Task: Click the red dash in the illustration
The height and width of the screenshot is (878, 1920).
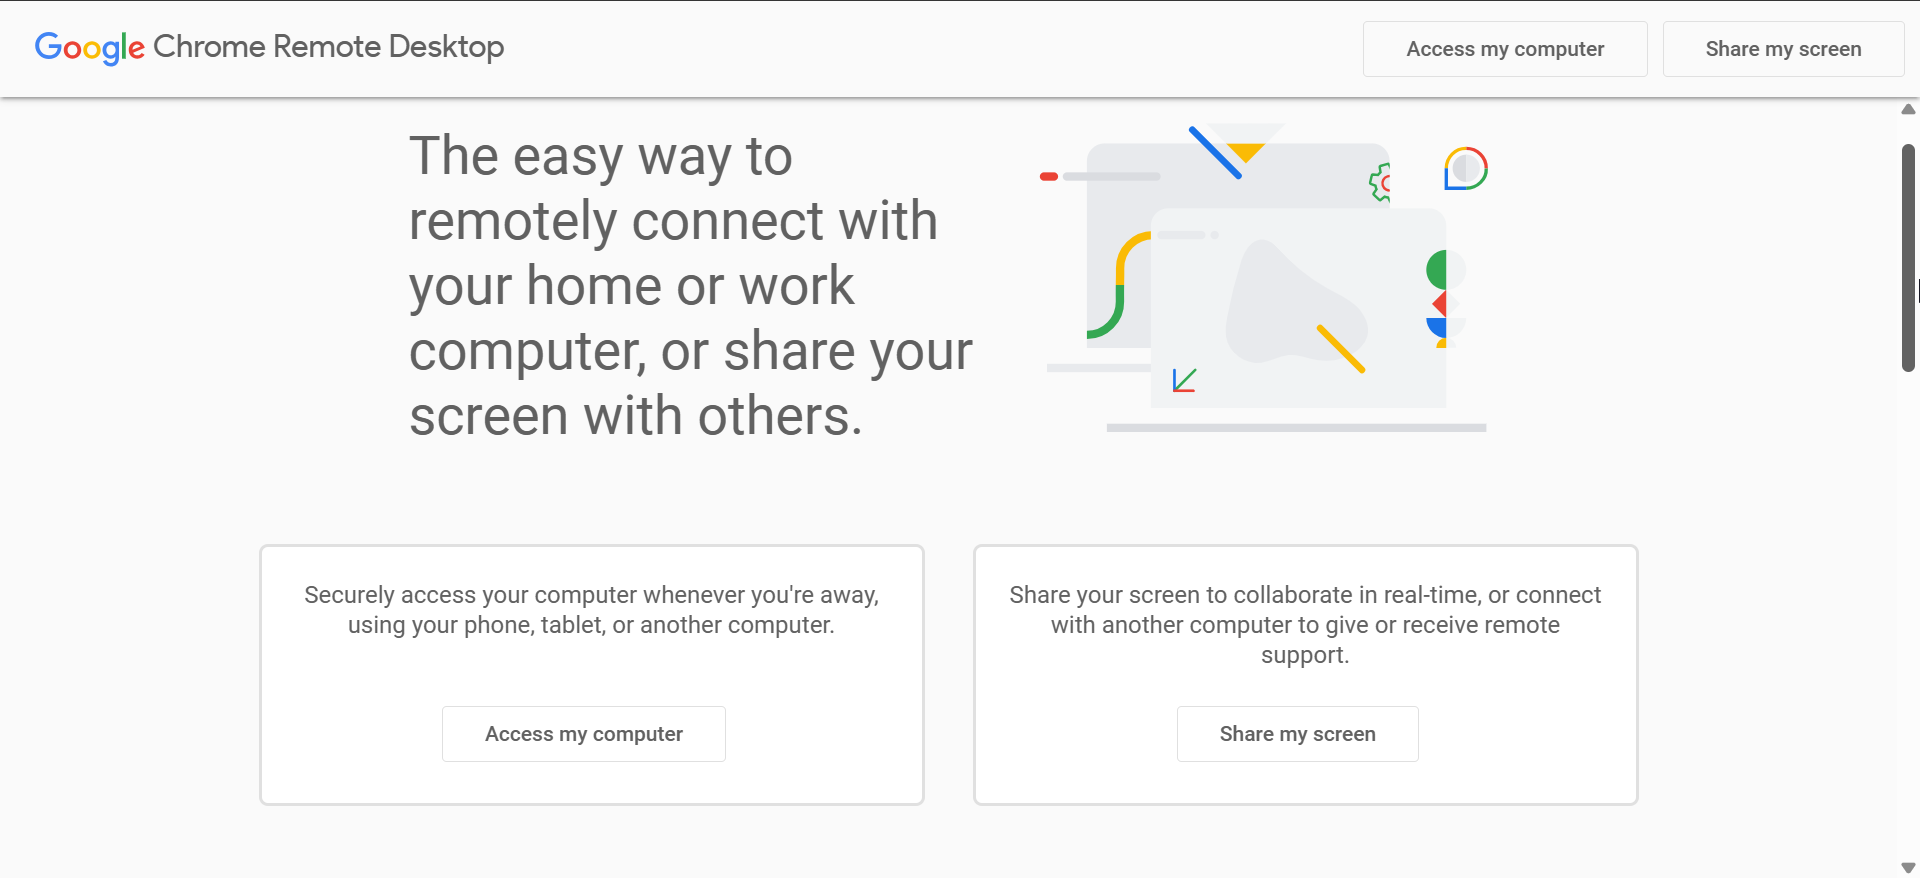Action: [x=1049, y=176]
